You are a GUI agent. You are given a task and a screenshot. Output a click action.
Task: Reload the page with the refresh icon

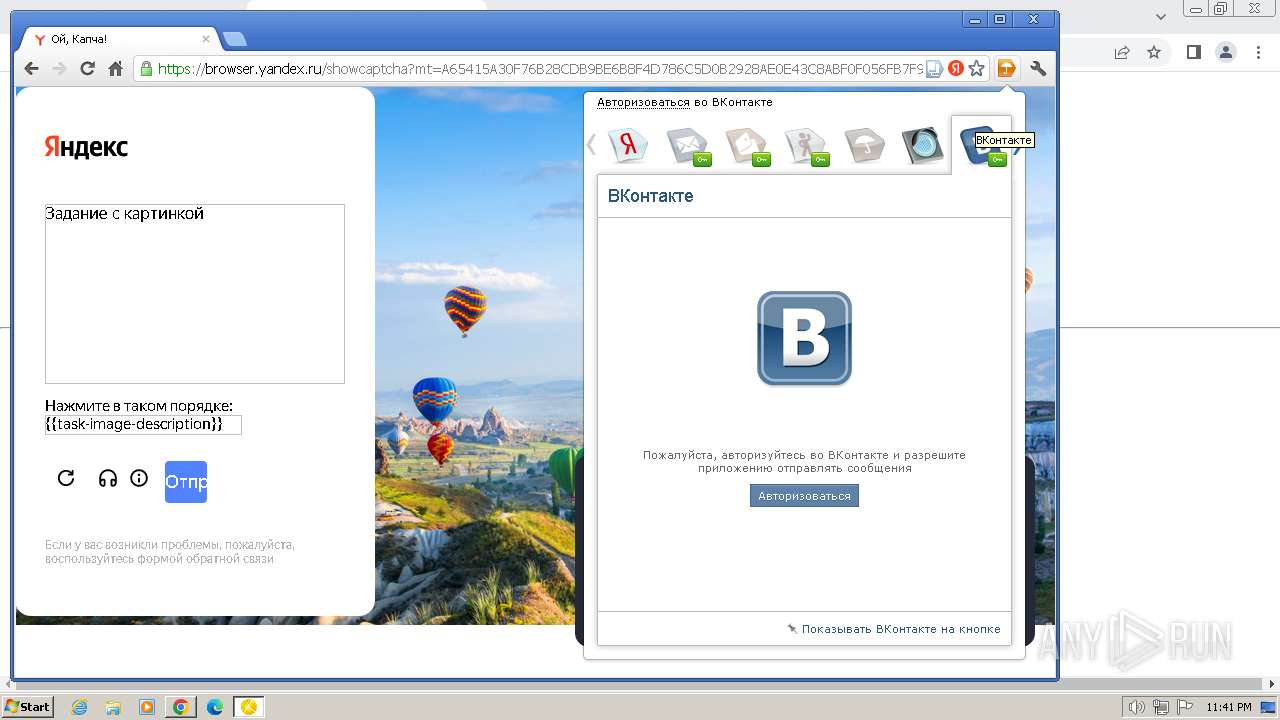(x=87, y=68)
